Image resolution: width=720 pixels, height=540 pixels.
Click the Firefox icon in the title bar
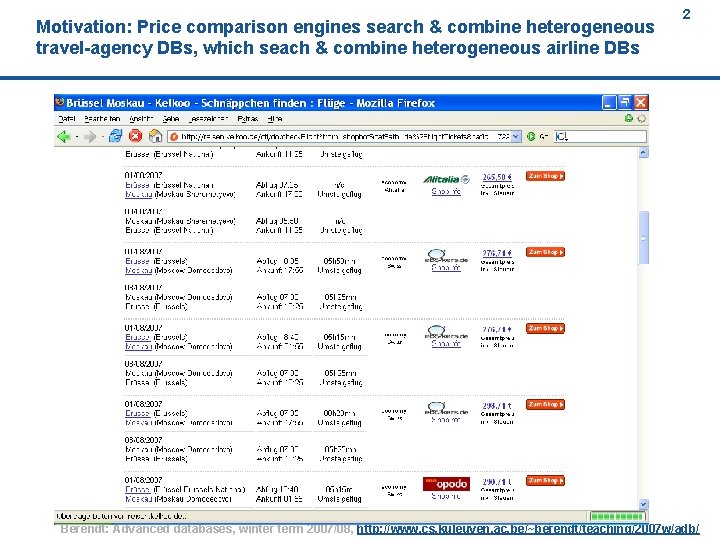click(60, 102)
